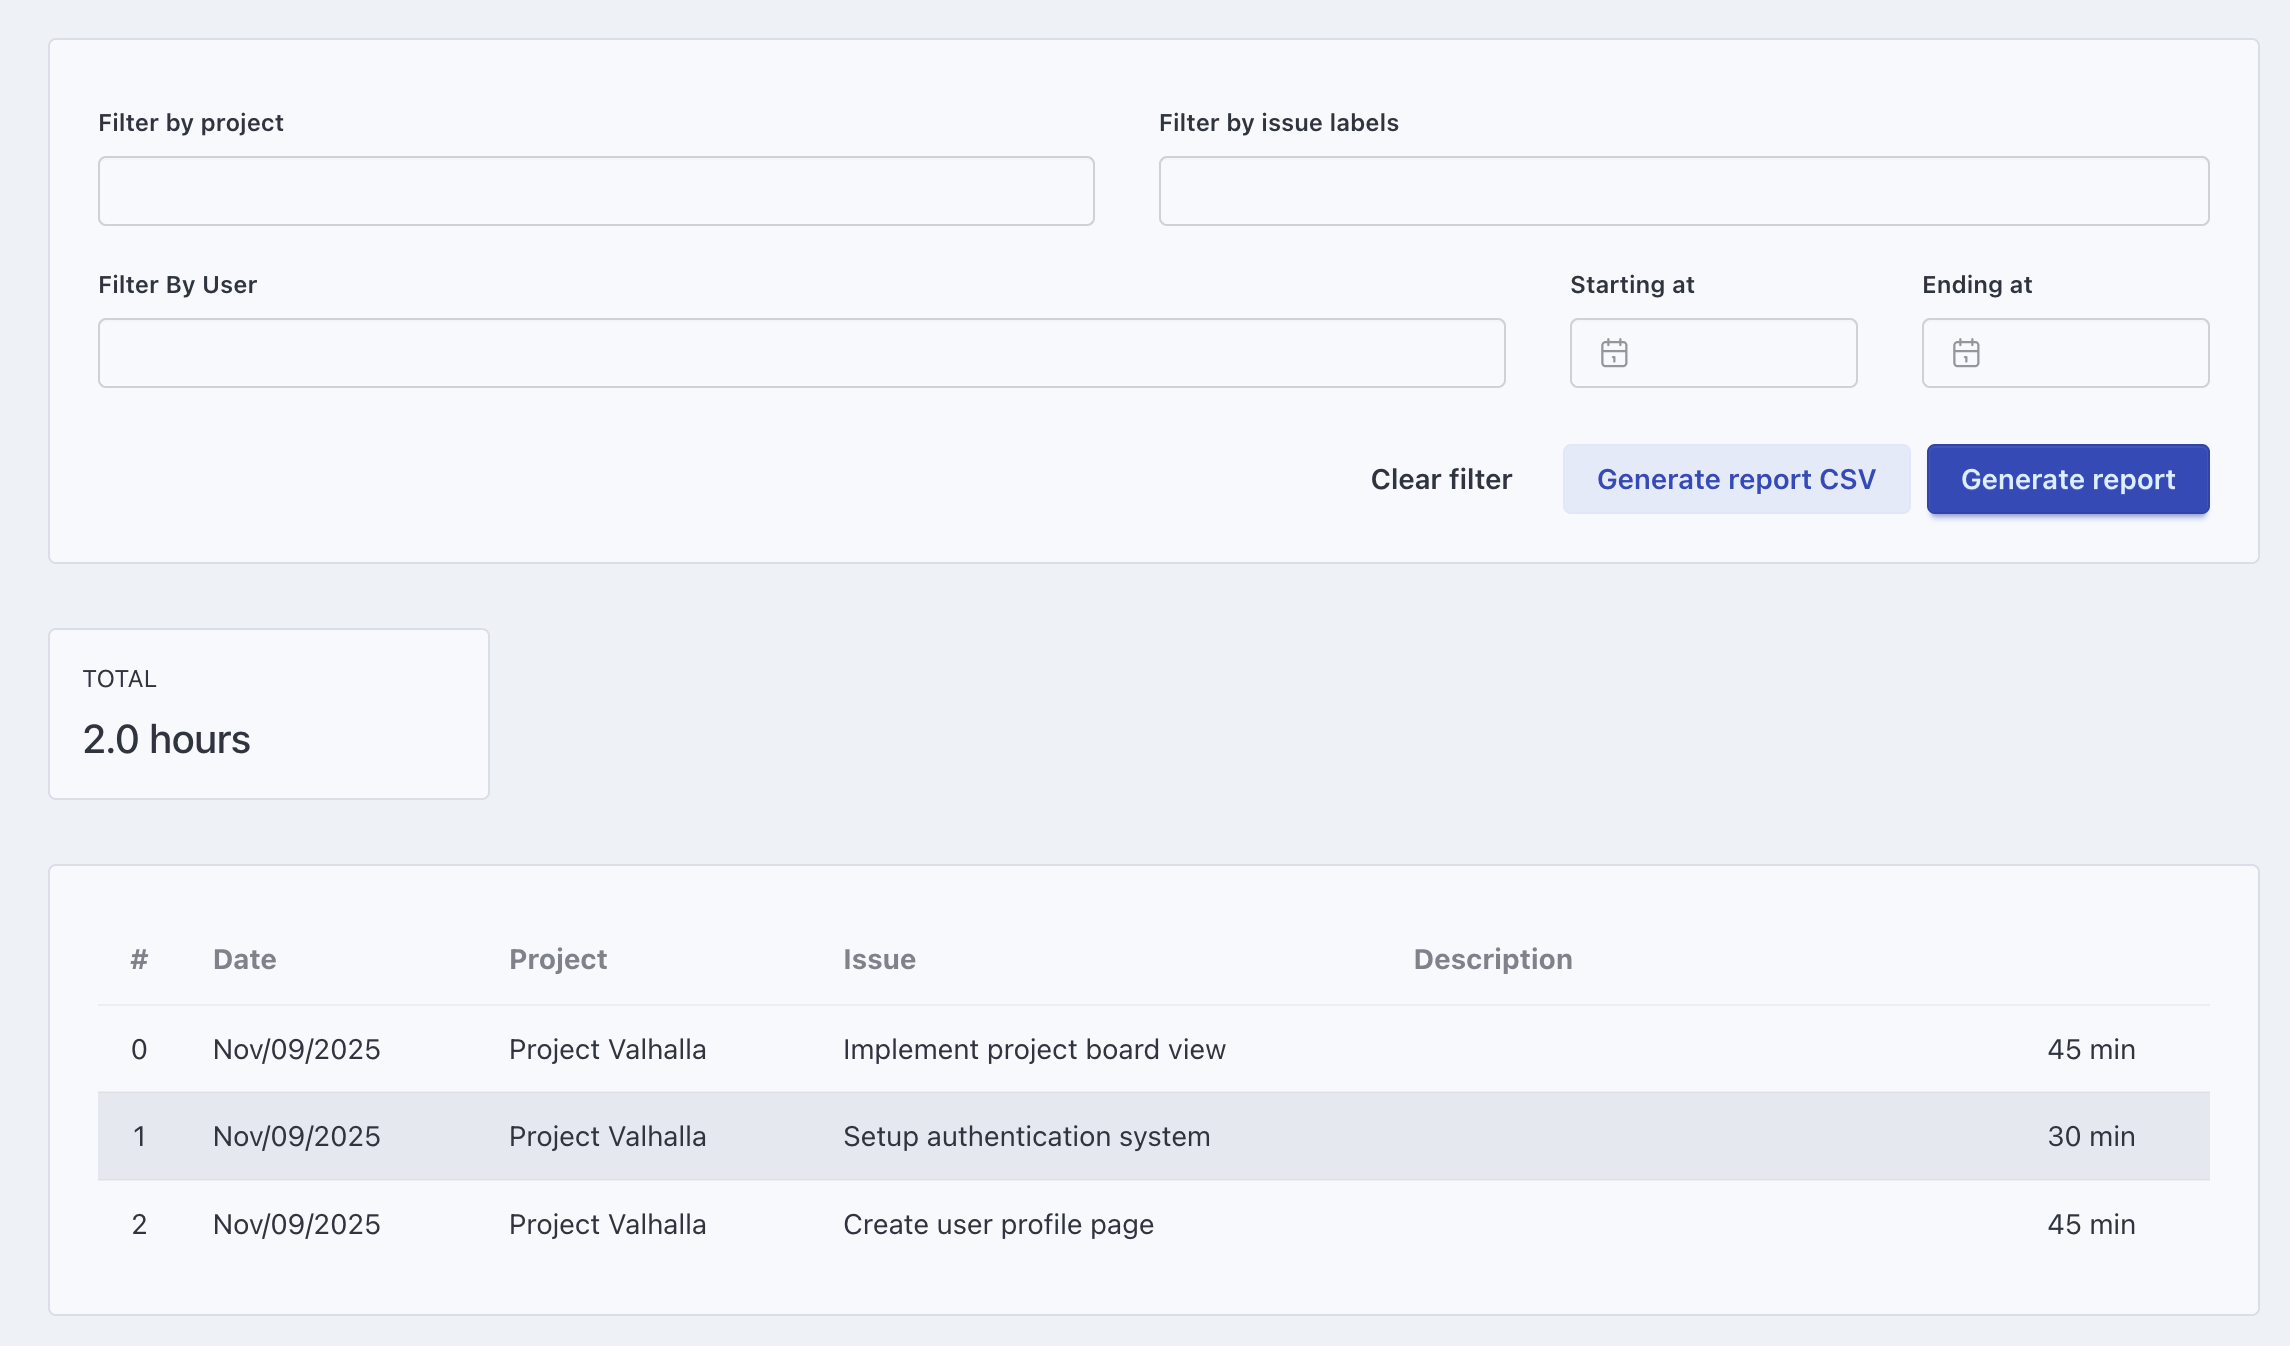
Task: Click the Generate report CSV button
Action: pos(1736,479)
